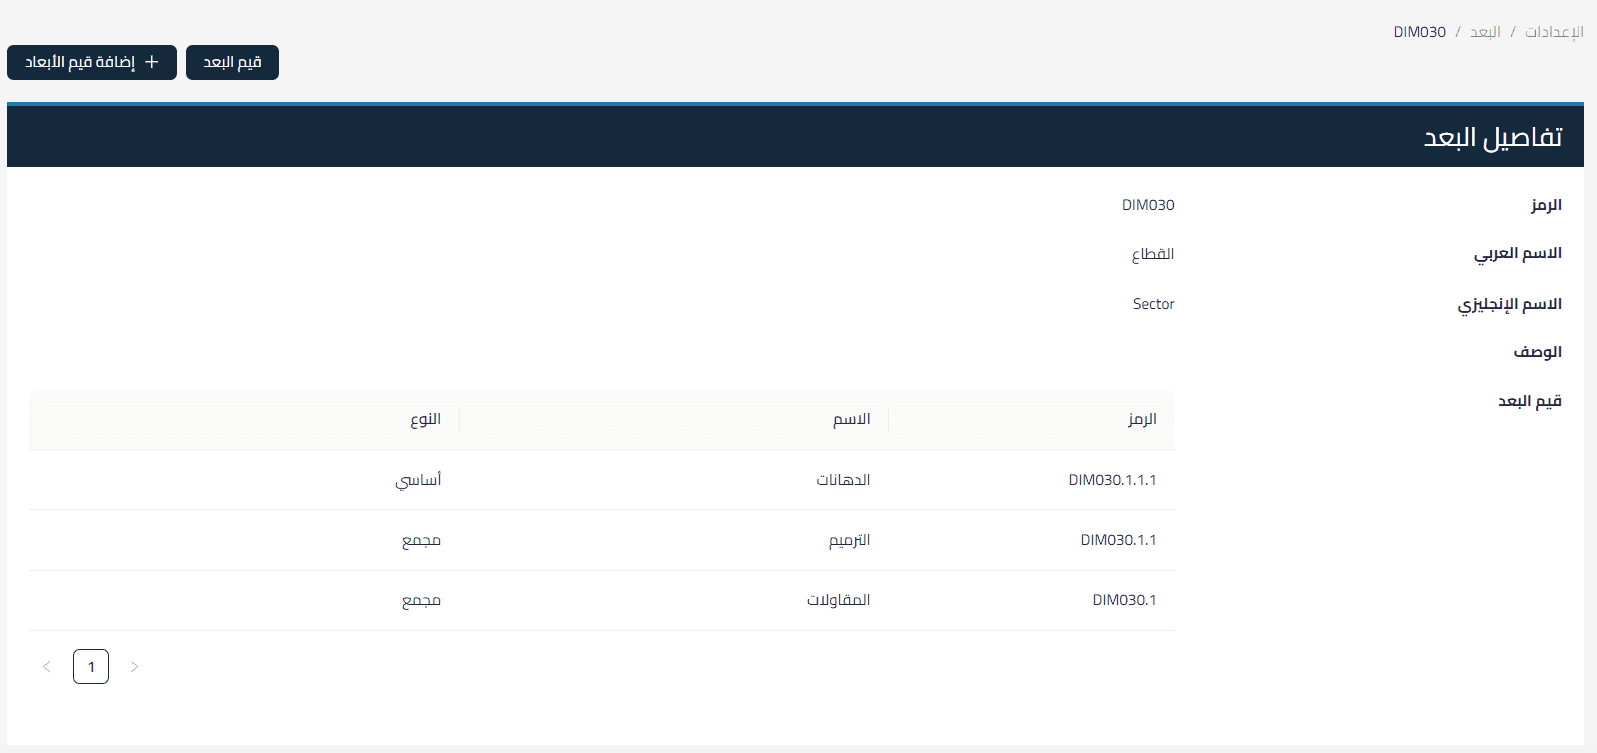Open the 'قيم البعد' button
Image resolution: width=1597 pixels, height=753 pixels.
coord(232,62)
